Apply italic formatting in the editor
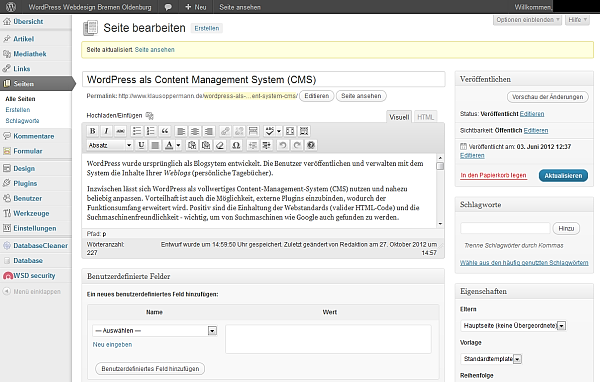The width and height of the screenshot is (600, 382). click(x=106, y=131)
